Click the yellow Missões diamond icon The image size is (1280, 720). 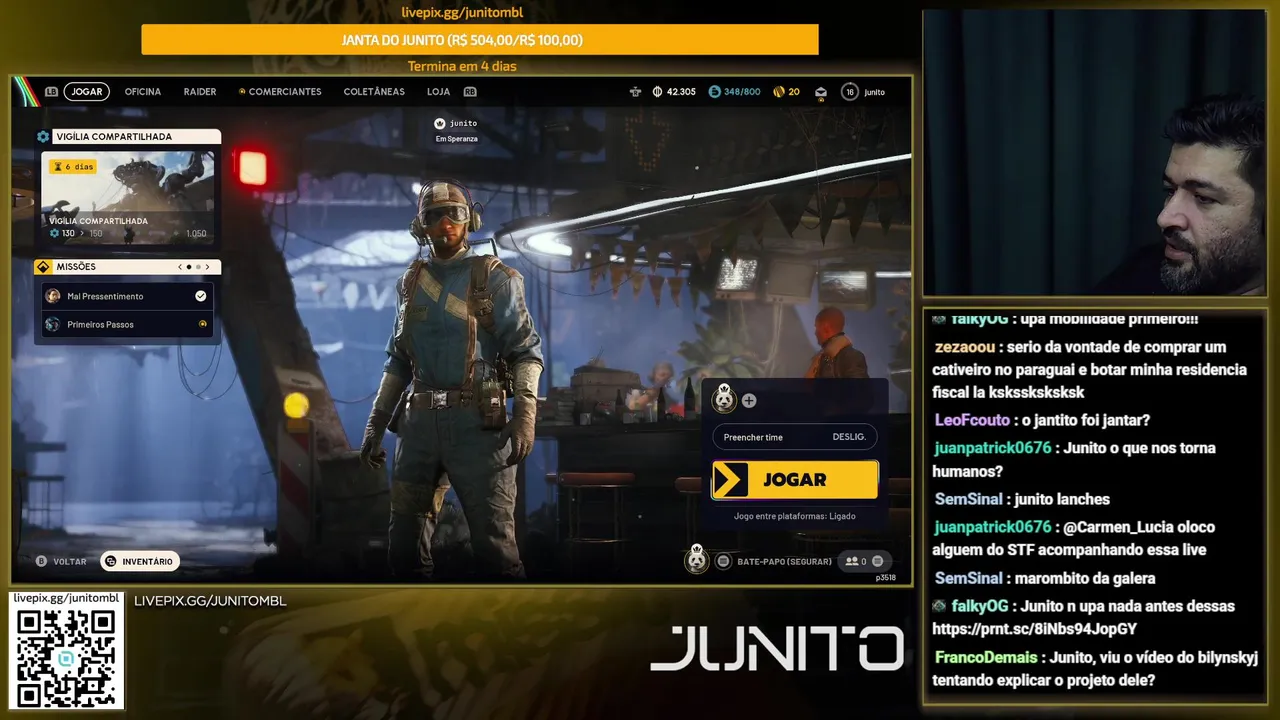(x=43, y=267)
